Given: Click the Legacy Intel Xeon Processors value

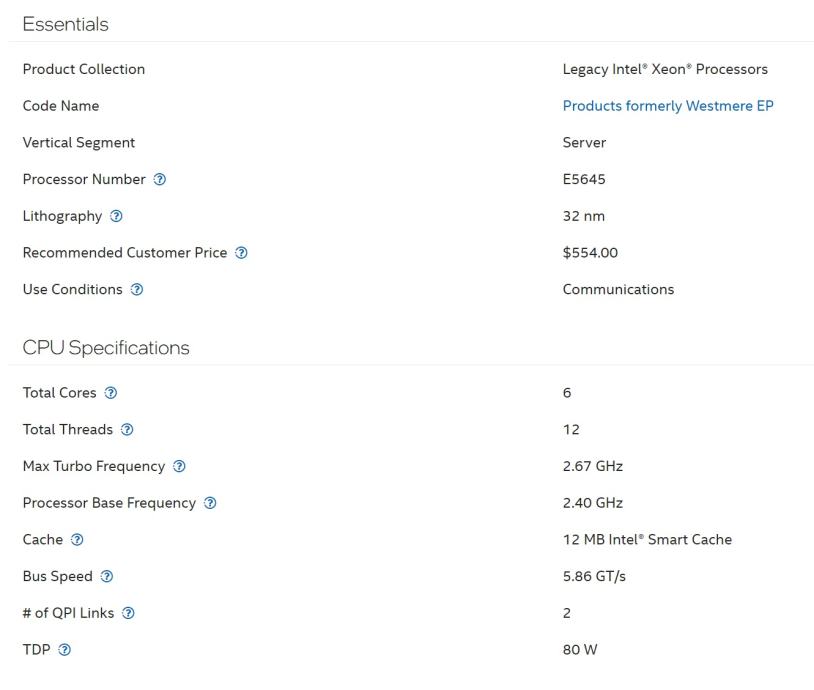Looking at the screenshot, I should 665,69.
